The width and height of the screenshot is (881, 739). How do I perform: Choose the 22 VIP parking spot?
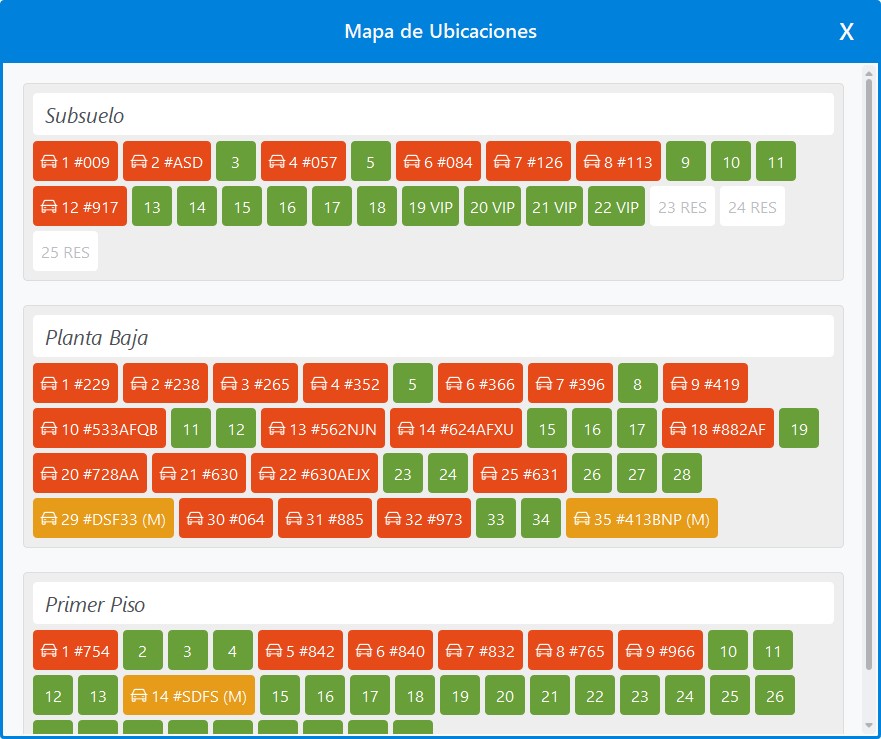point(616,208)
